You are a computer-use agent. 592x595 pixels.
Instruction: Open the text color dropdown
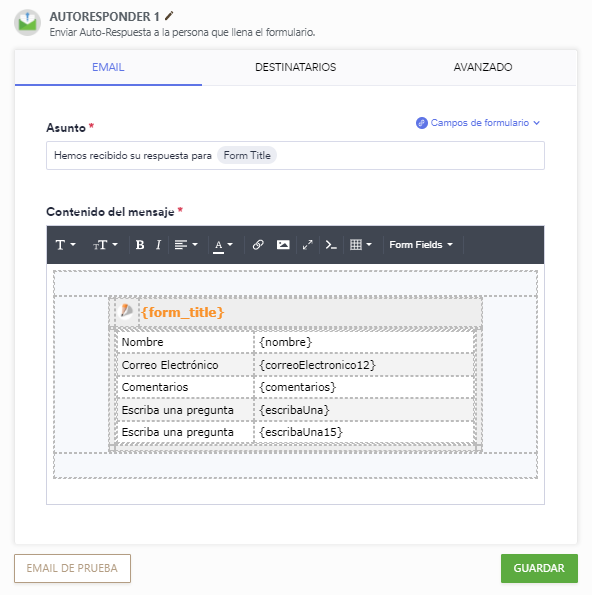pos(223,245)
